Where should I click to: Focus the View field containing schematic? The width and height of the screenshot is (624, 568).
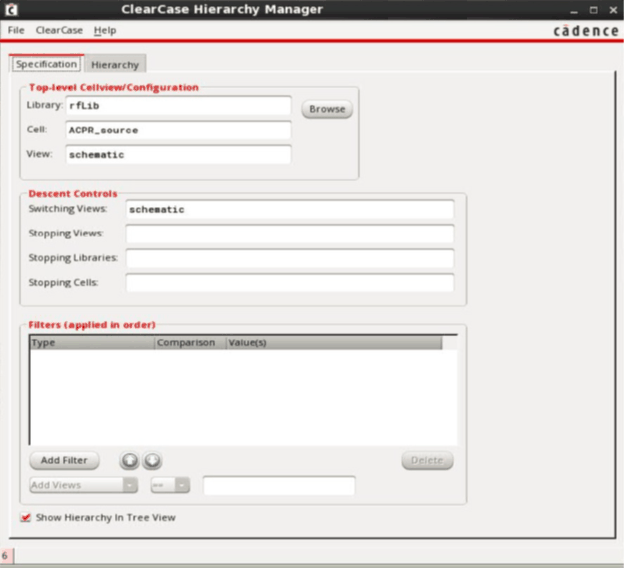[178, 154]
